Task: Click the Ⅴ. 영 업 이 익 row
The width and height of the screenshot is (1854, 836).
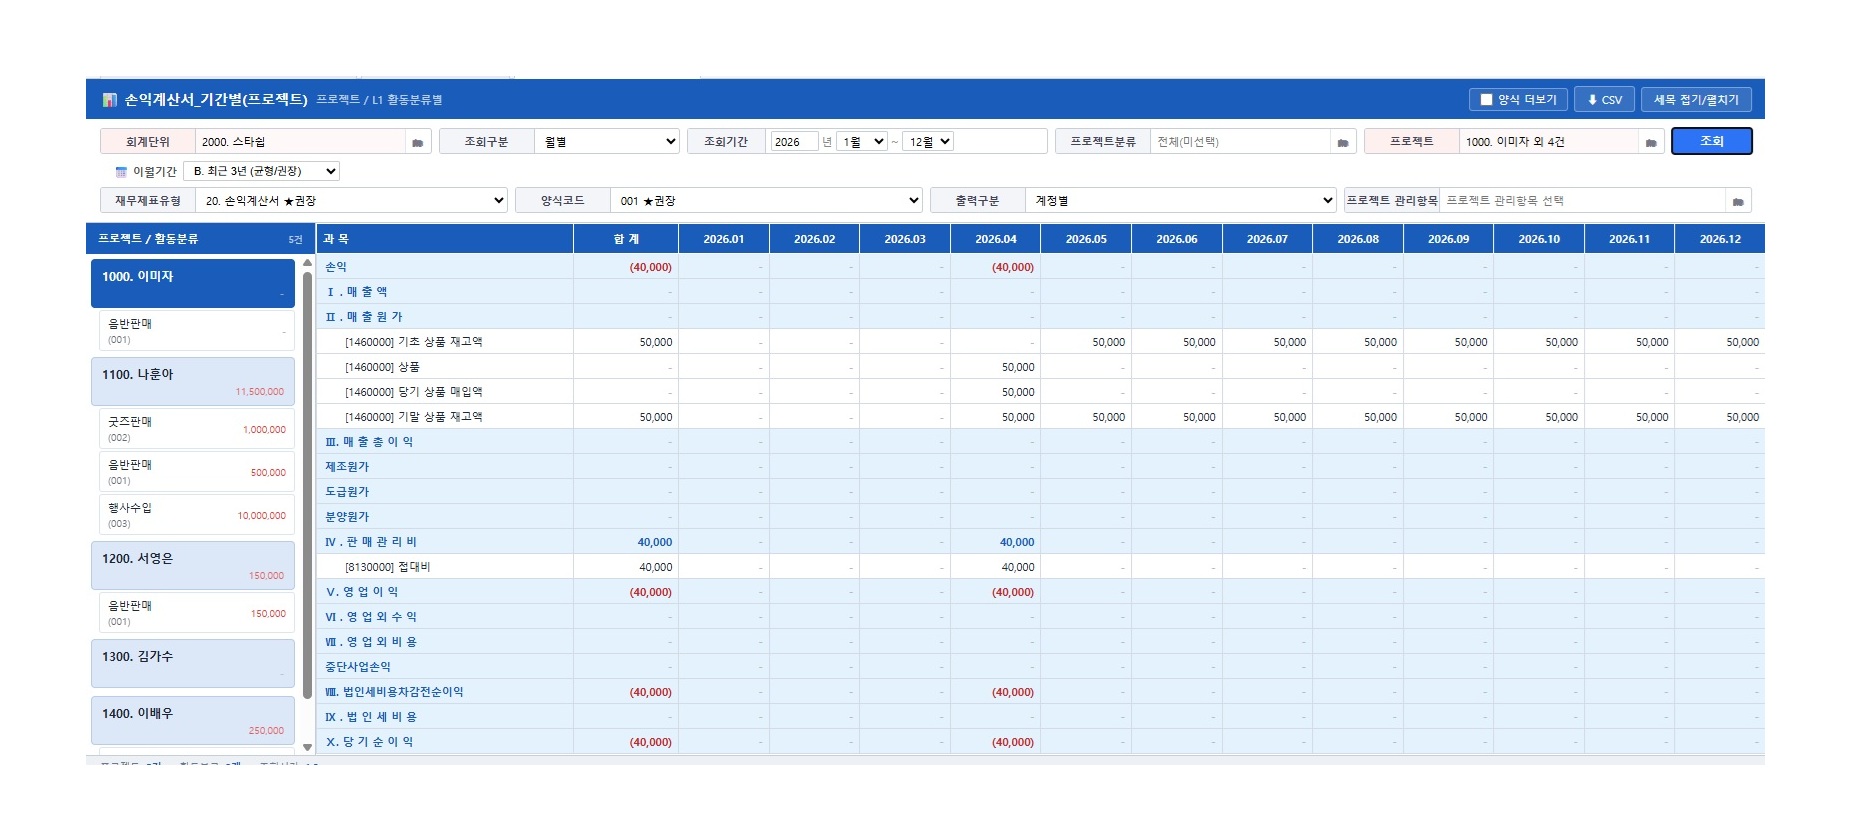Action: point(1041,592)
